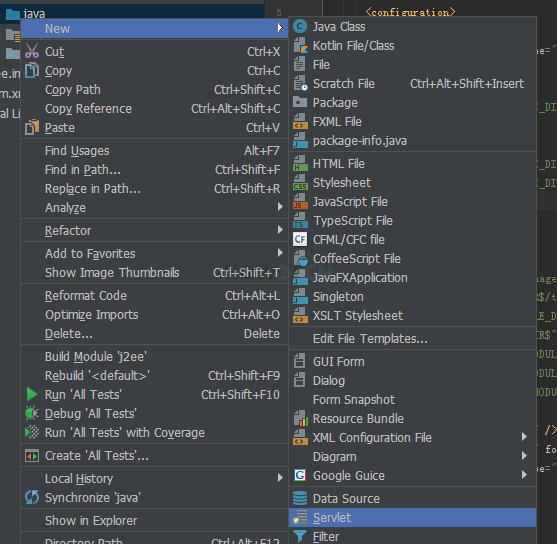Click the CFML/CFC file icon
This screenshot has height=544, width=557.
click(300, 239)
